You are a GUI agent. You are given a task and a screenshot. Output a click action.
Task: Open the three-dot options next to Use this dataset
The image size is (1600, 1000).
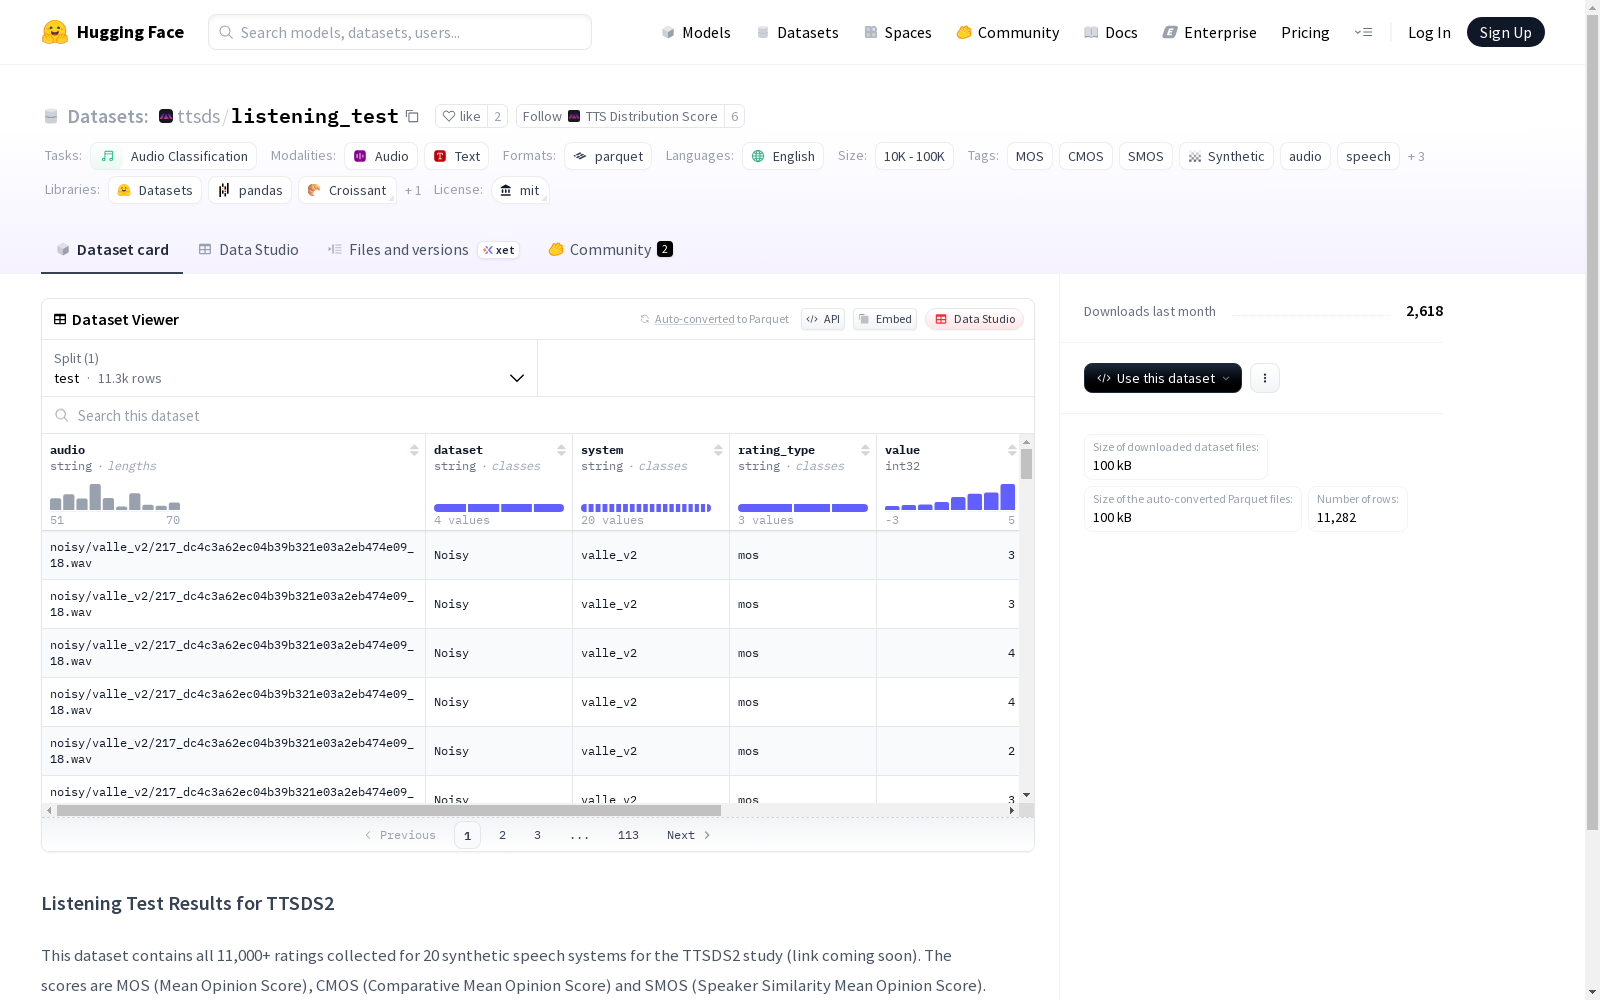(x=1265, y=378)
